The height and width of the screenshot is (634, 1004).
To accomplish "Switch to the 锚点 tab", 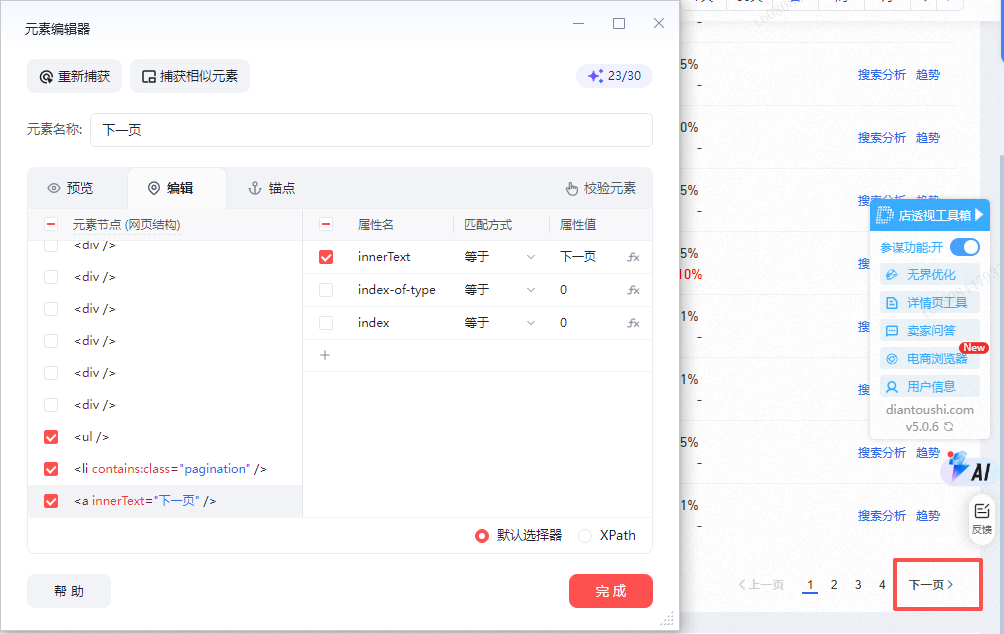I will click(x=271, y=188).
